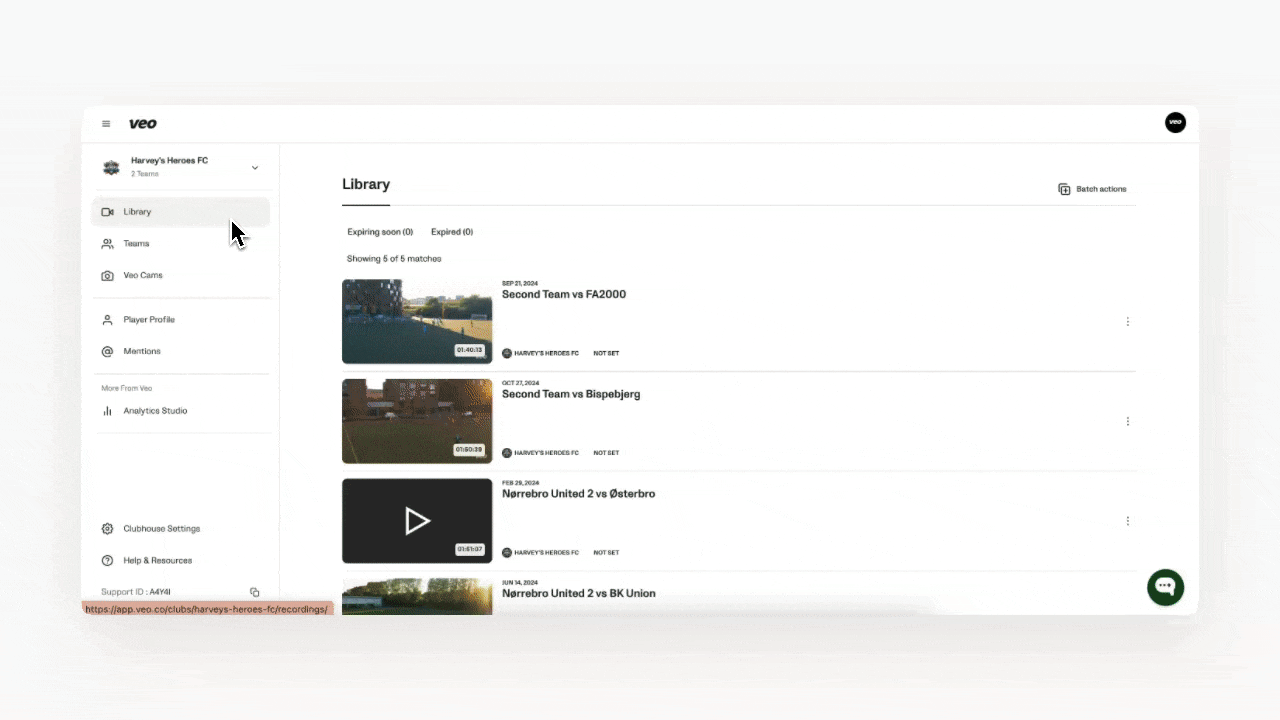This screenshot has width=1280, height=720.
Task: Click NOT SET label on Bispebjerg match
Action: coord(606,453)
